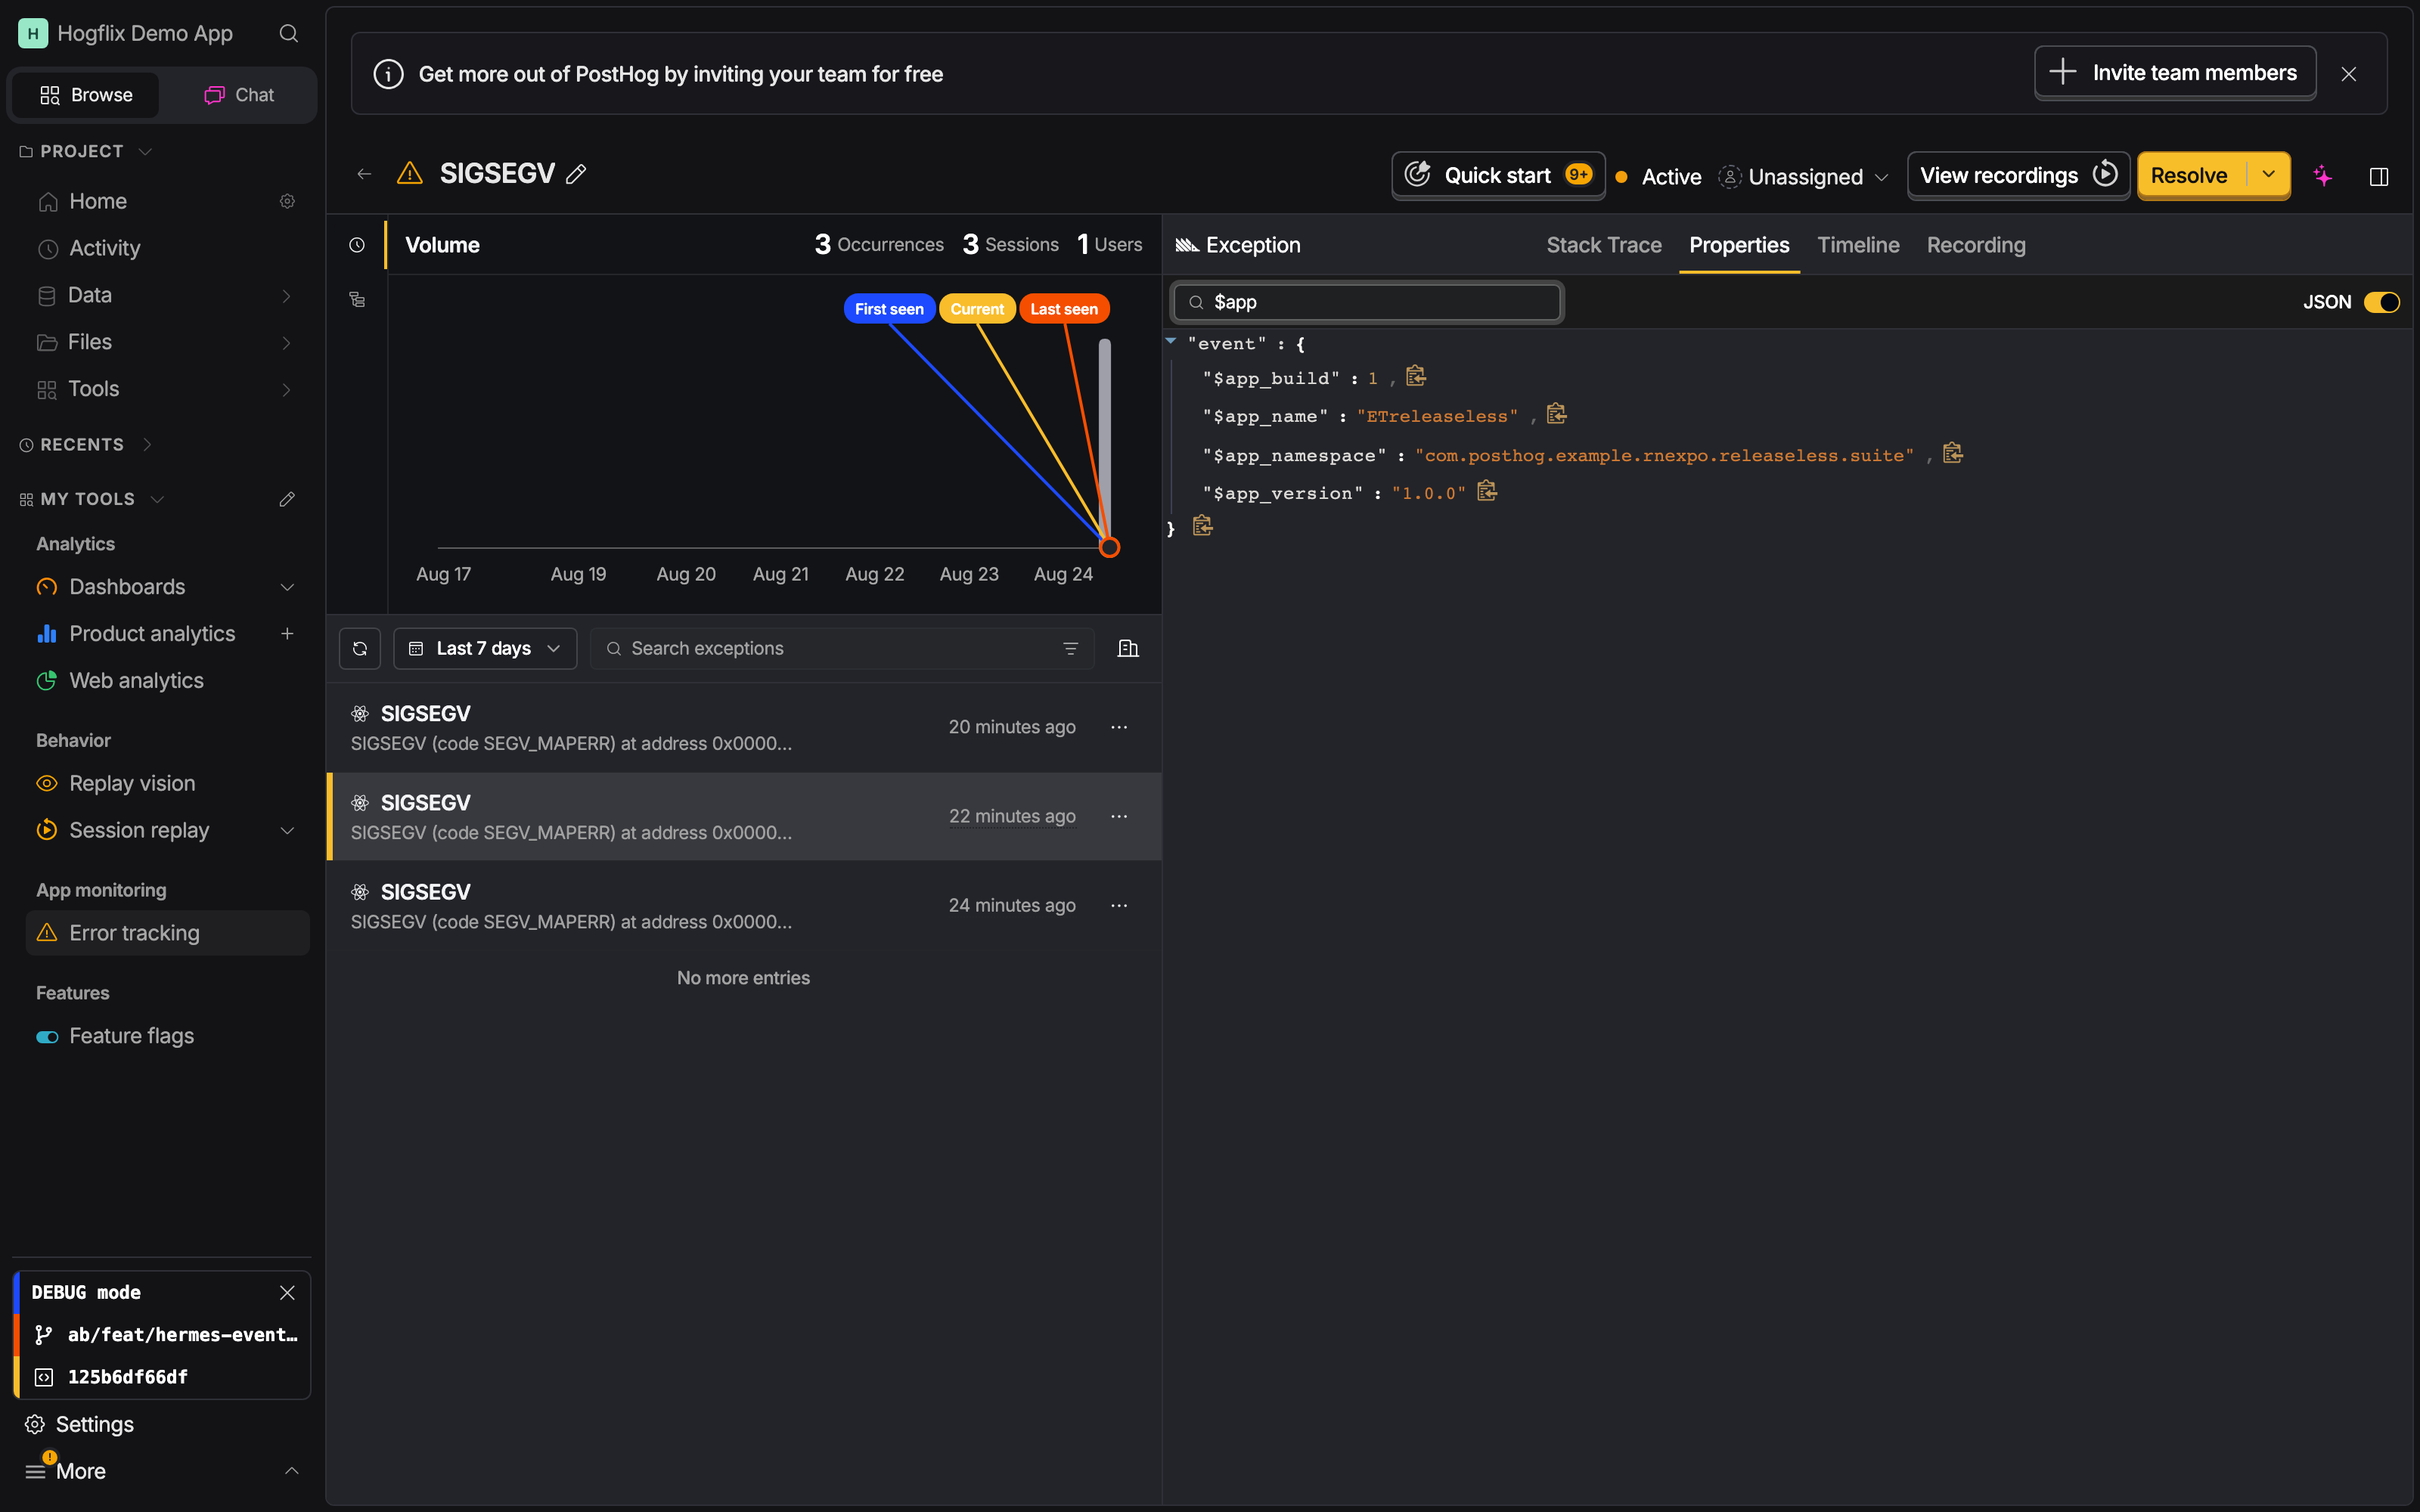Open more options for the 24 minutes ago exception
This screenshot has width=2420, height=1512.
[x=1119, y=906]
